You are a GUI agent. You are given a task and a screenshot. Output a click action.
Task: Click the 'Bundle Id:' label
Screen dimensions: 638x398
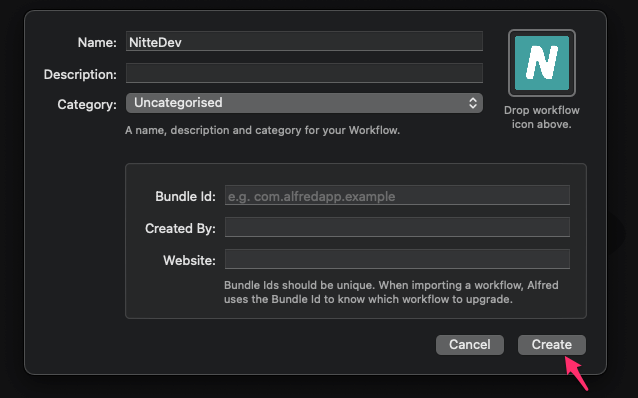tap(186, 197)
